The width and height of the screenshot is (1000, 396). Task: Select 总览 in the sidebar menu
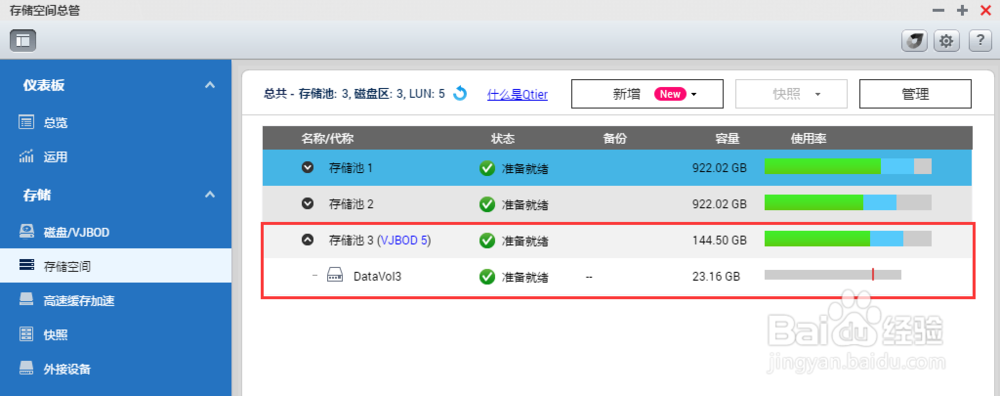55,123
